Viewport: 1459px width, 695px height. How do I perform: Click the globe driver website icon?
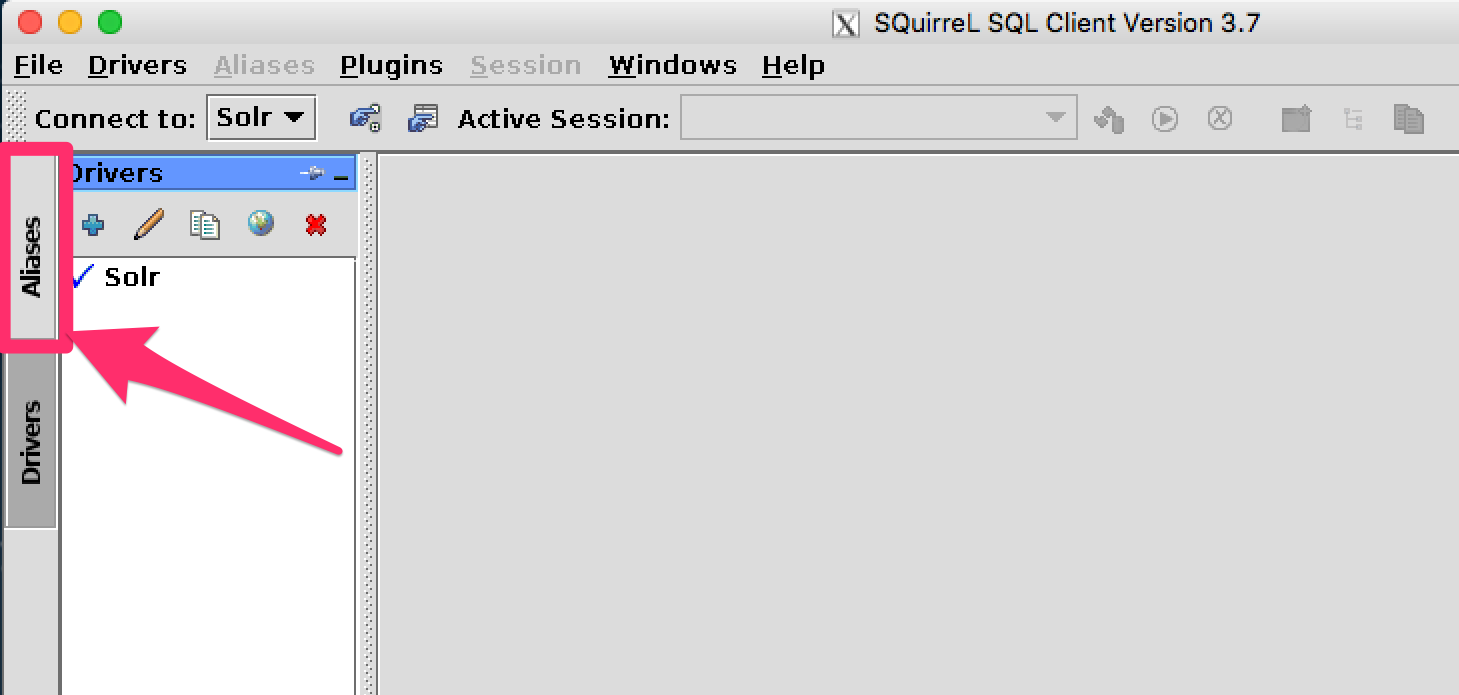tap(261, 224)
